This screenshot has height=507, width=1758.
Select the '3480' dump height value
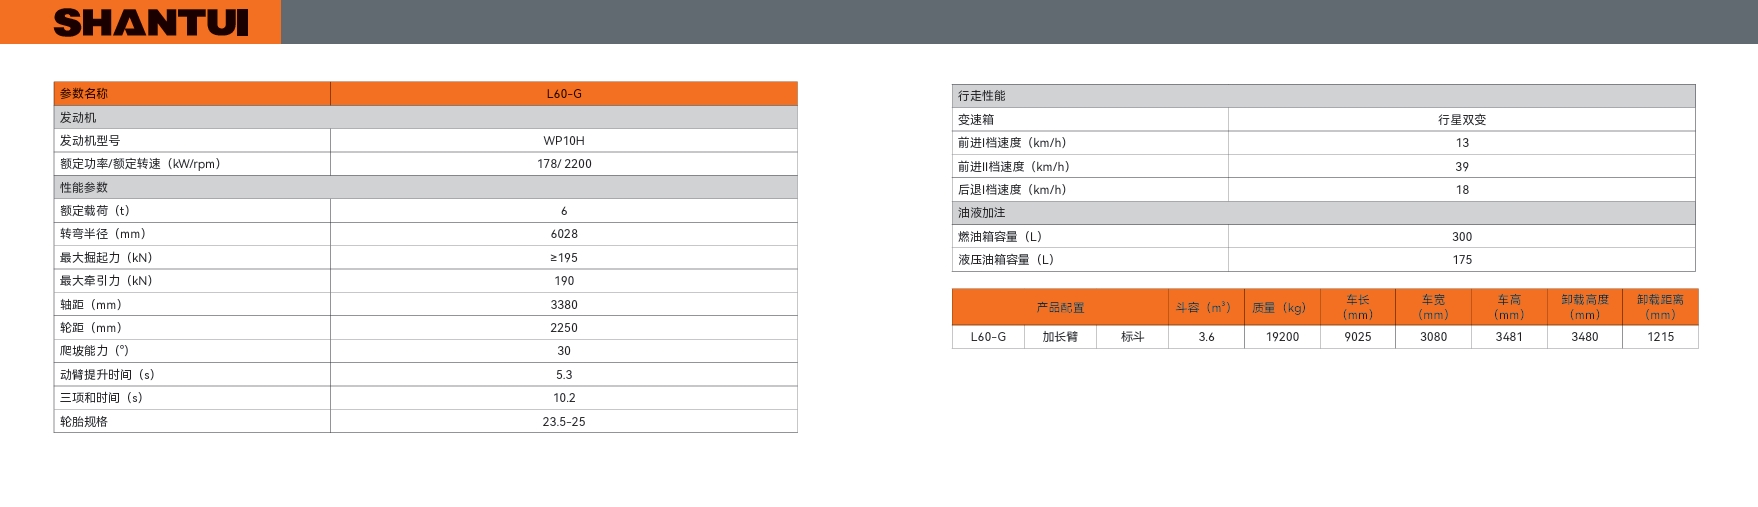[1585, 337]
